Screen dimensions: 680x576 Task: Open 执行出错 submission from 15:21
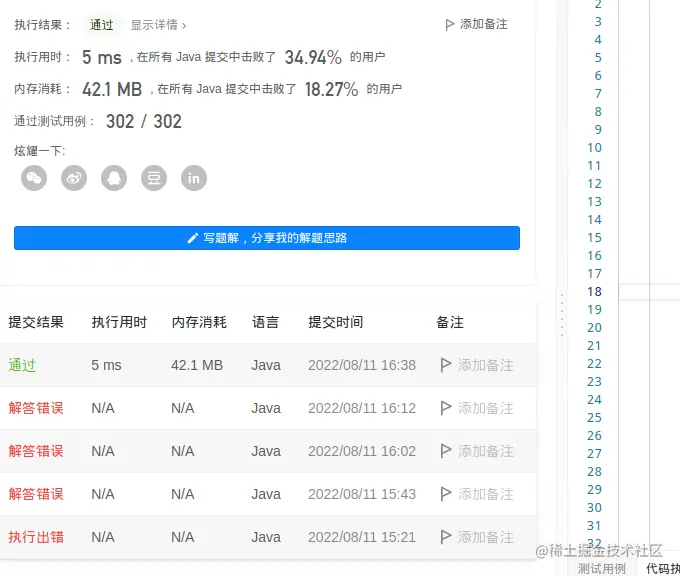(x=36, y=537)
